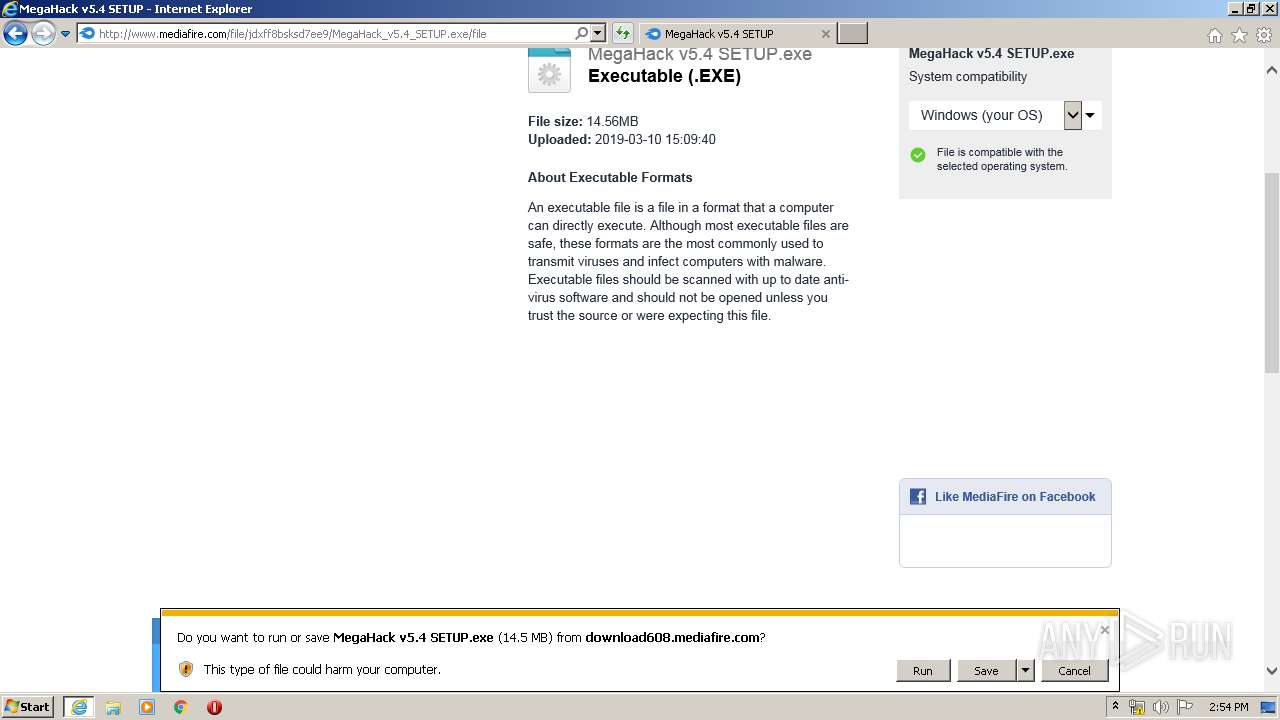Viewport: 1280px width, 720px height.
Task: Click the address bar URL field
Action: (325, 34)
